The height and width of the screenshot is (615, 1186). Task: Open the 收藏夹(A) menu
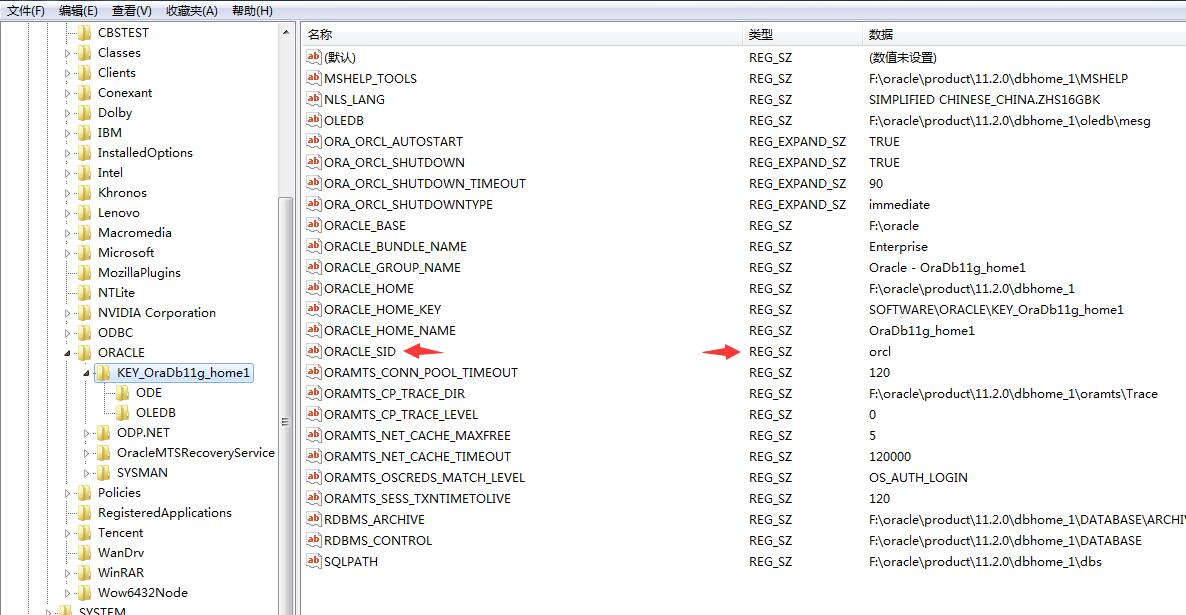191,11
